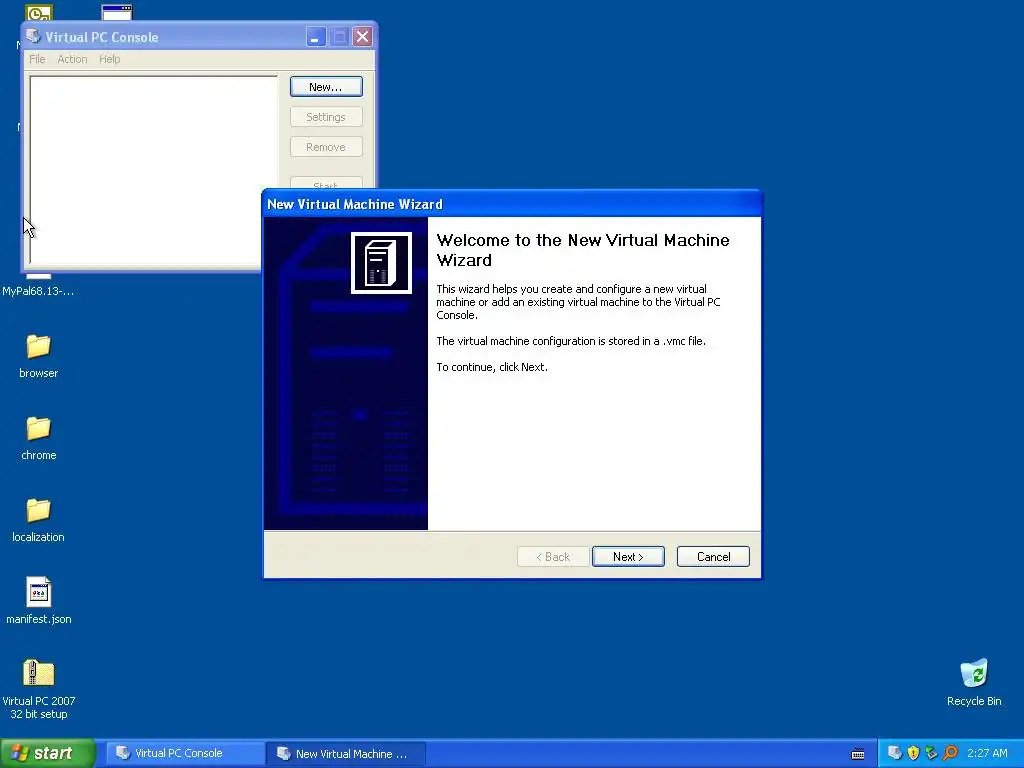Click the 2:27 AM system clock
Image resolution: width=1024 pixels, height=768 pixels.
click(x=987, y=753)
